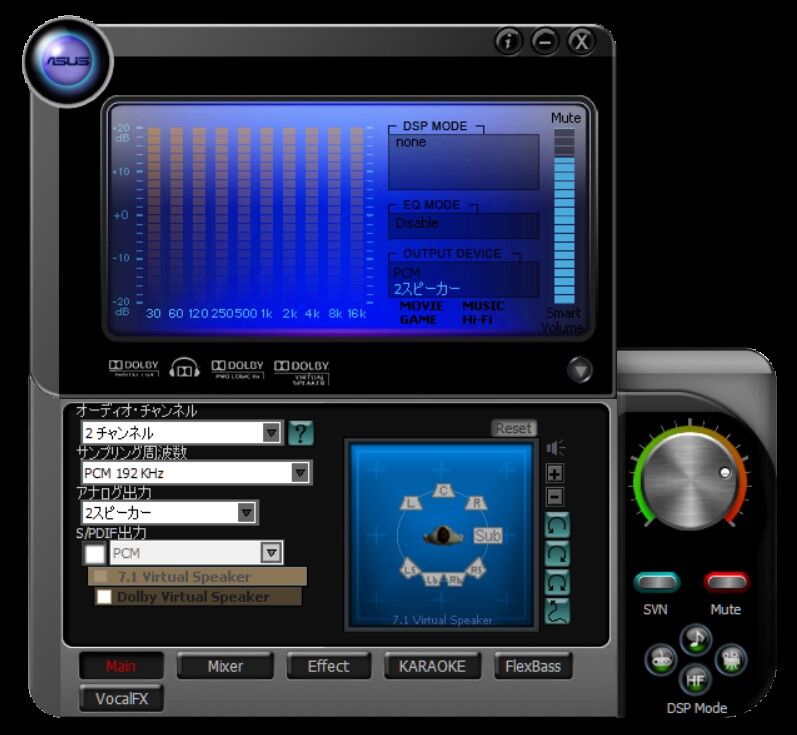Open the info button at top

[508, 41]
